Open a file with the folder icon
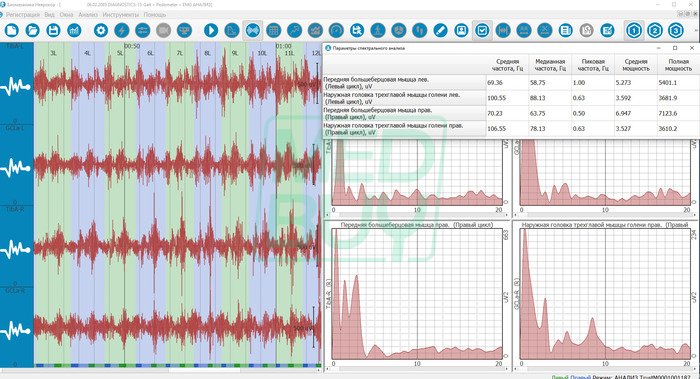The width and height of the screenshot is (700, 379). [32, 30]
